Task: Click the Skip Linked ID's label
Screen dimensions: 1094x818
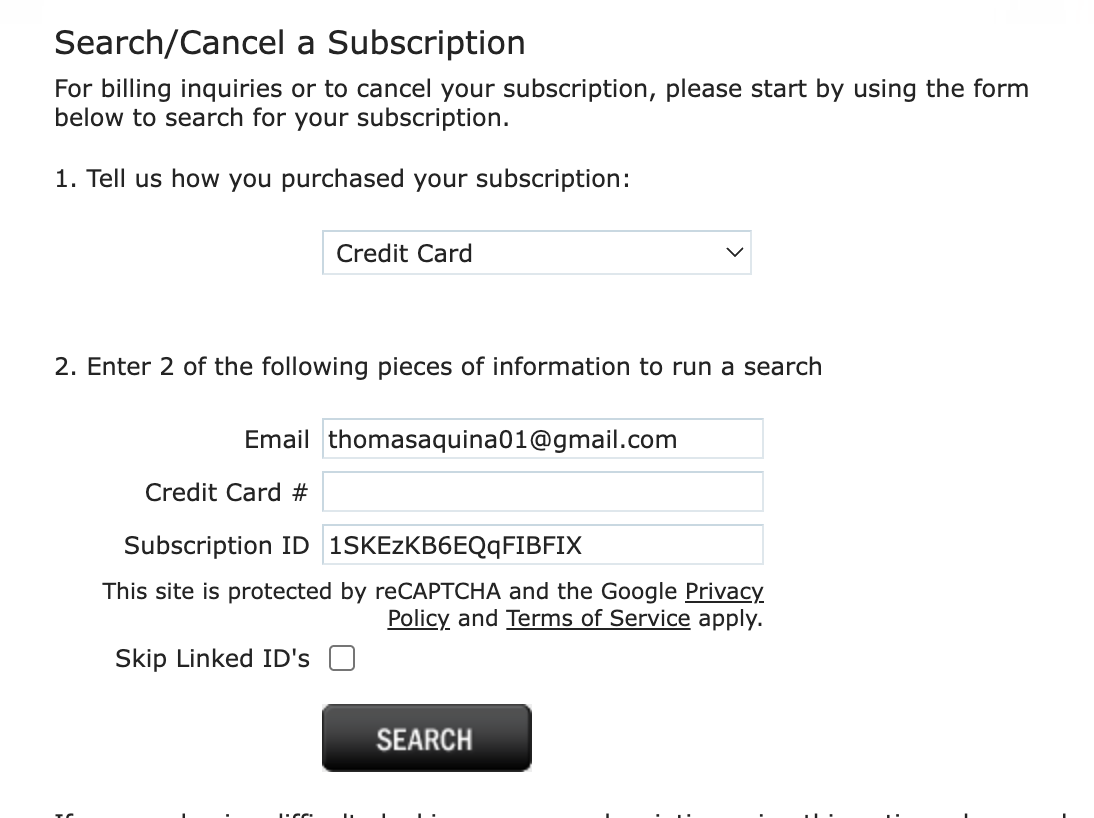Action: coord(212,659)
